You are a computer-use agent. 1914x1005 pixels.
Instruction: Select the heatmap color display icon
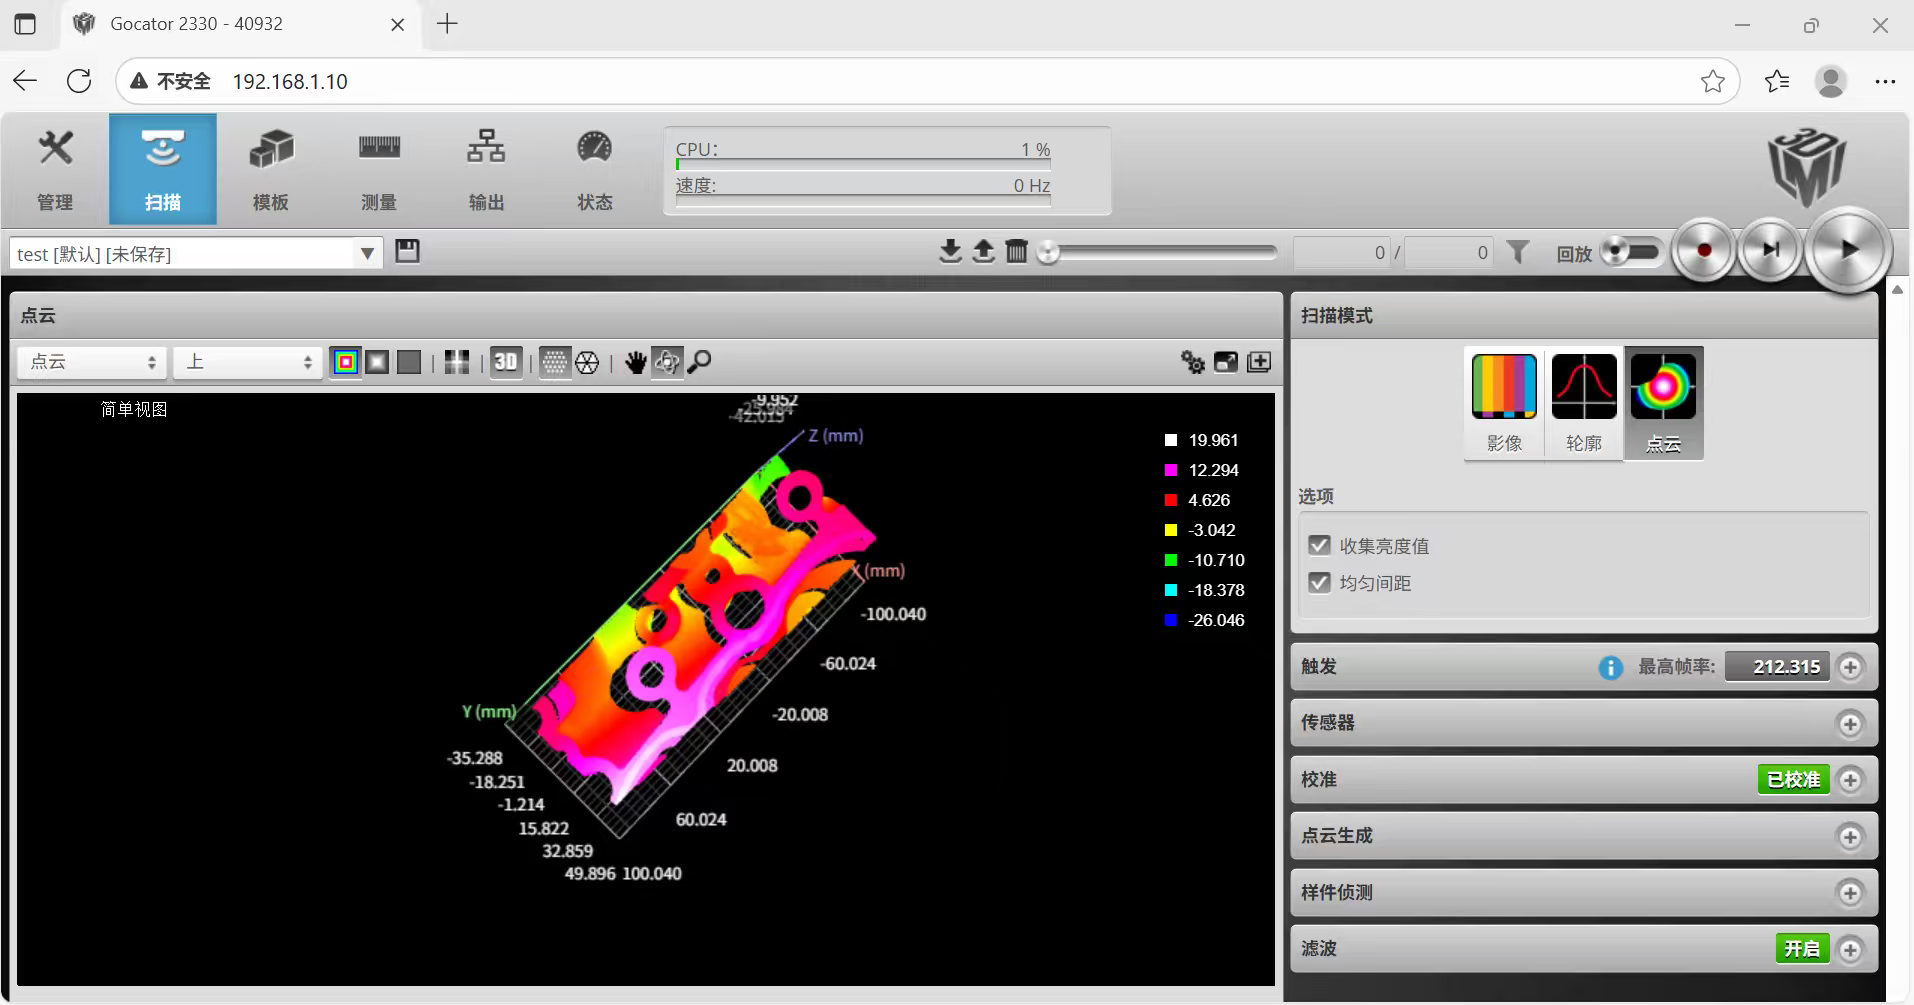pyautogui.click(x=346, y=362)
